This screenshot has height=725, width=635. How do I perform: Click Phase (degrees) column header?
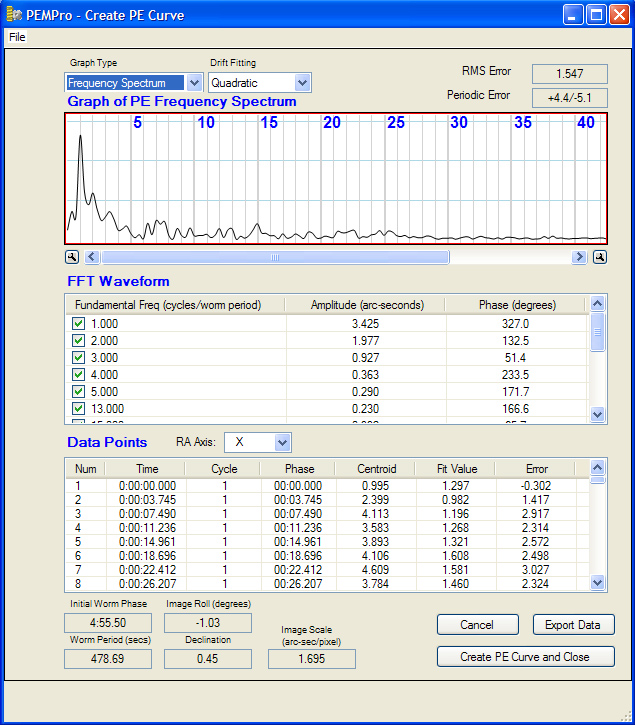point(517,305)
